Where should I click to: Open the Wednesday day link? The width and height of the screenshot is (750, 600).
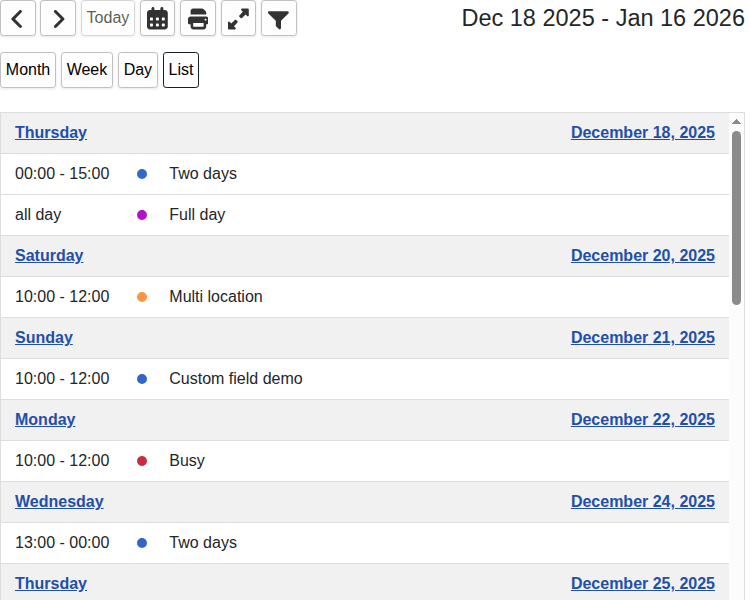(59, 502)
